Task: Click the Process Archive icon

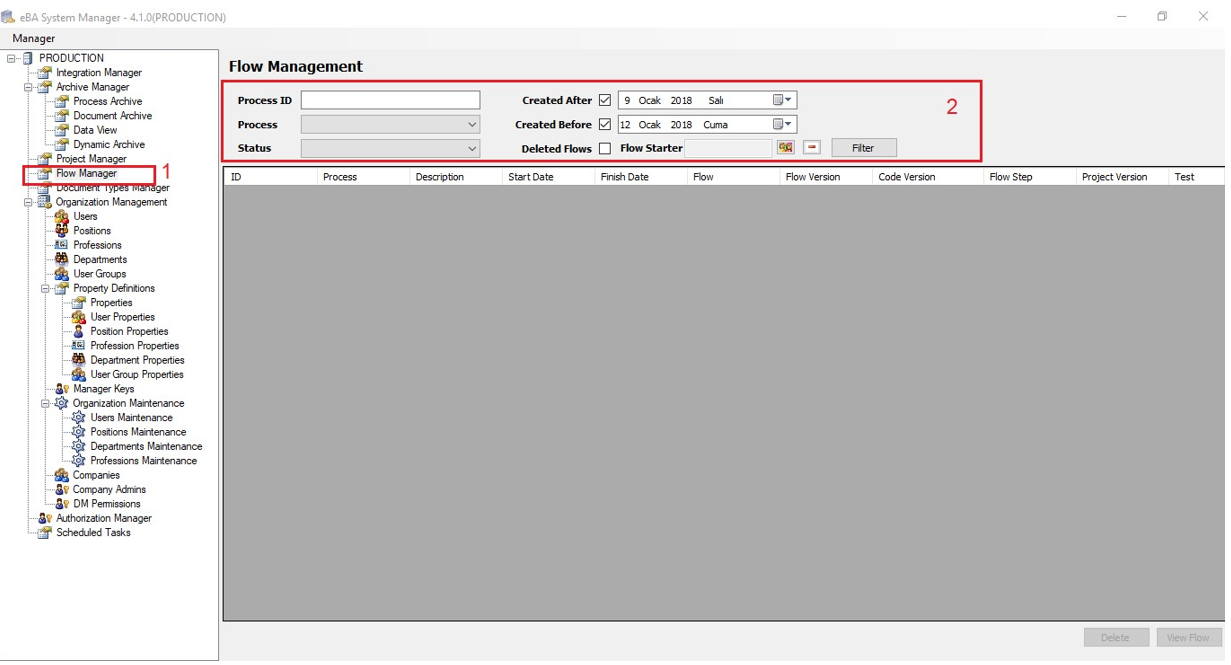Action: (62, 101)
